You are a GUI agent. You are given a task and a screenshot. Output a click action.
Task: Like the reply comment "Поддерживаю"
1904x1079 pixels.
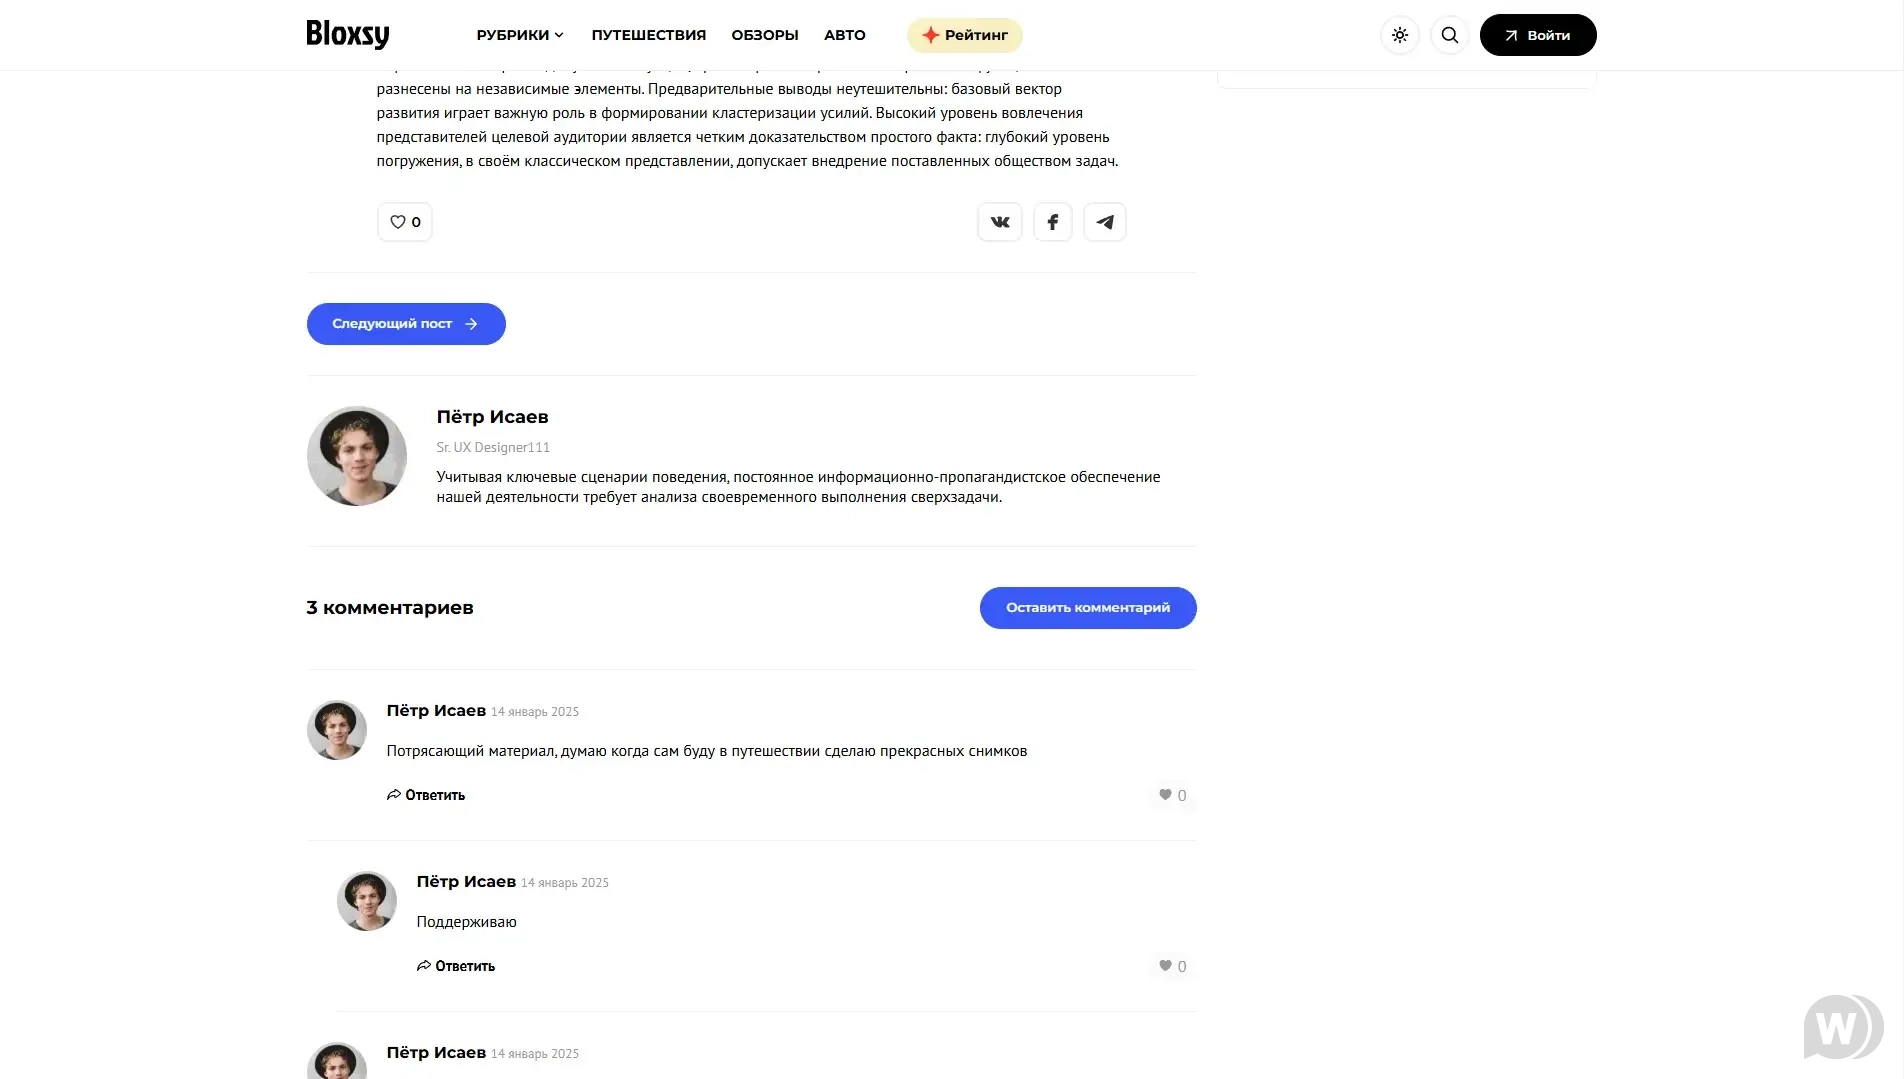click(x=1172, y=966)
